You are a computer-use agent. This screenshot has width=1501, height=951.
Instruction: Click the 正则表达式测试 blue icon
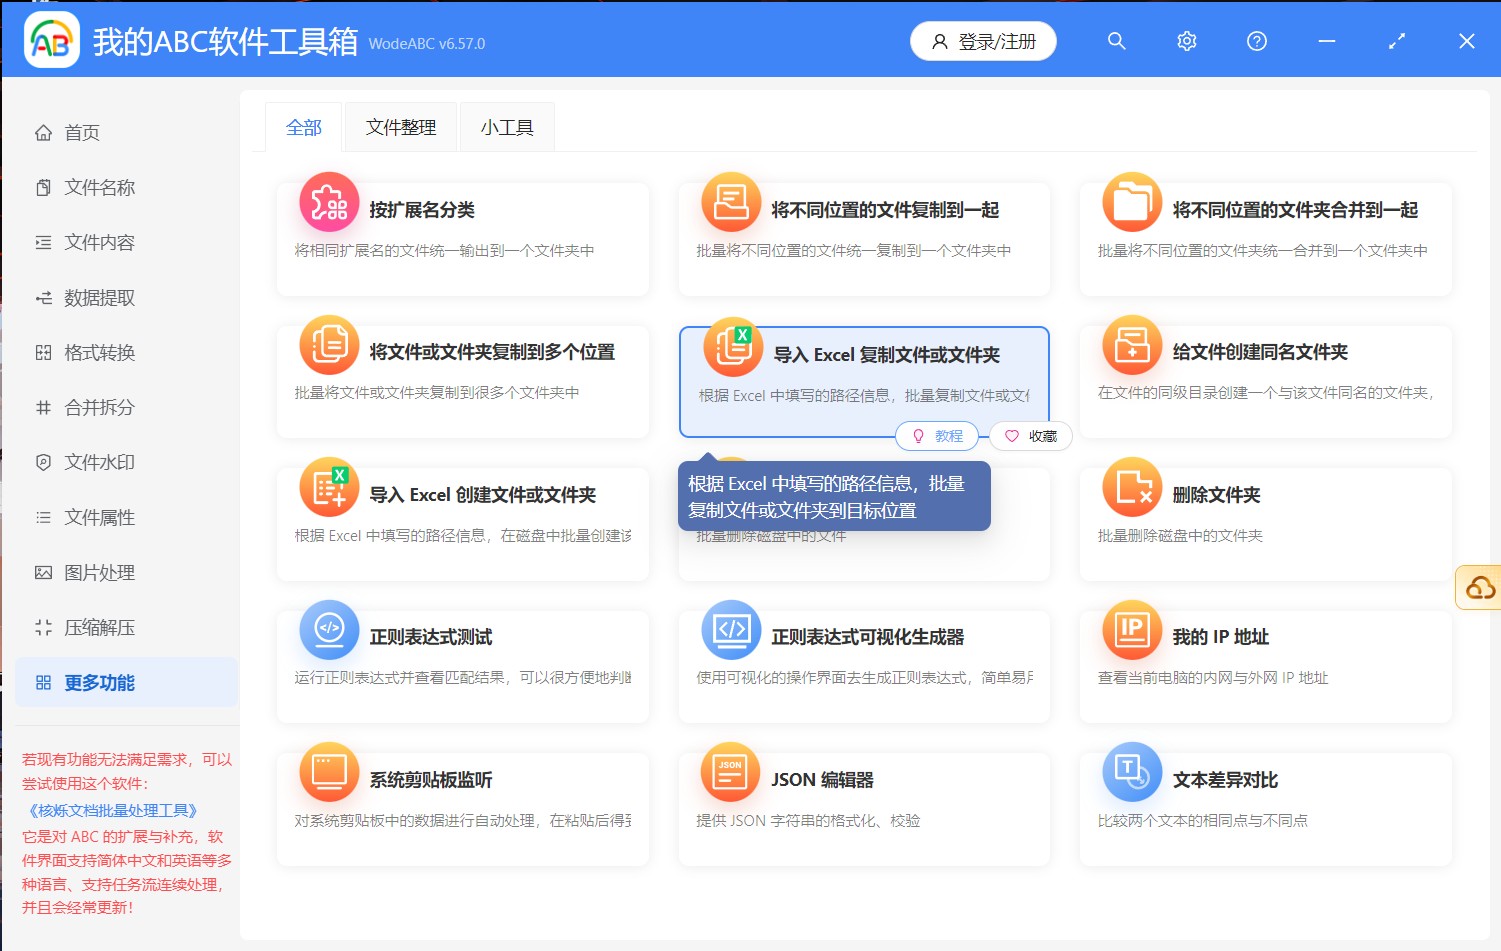[x=329, y=630]
